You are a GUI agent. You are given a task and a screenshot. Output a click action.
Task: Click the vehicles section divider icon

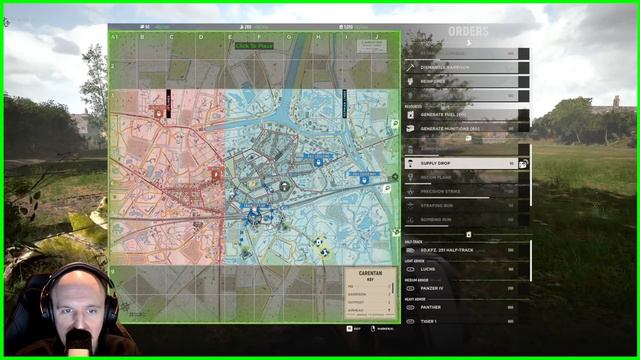[x=469, y=235]
